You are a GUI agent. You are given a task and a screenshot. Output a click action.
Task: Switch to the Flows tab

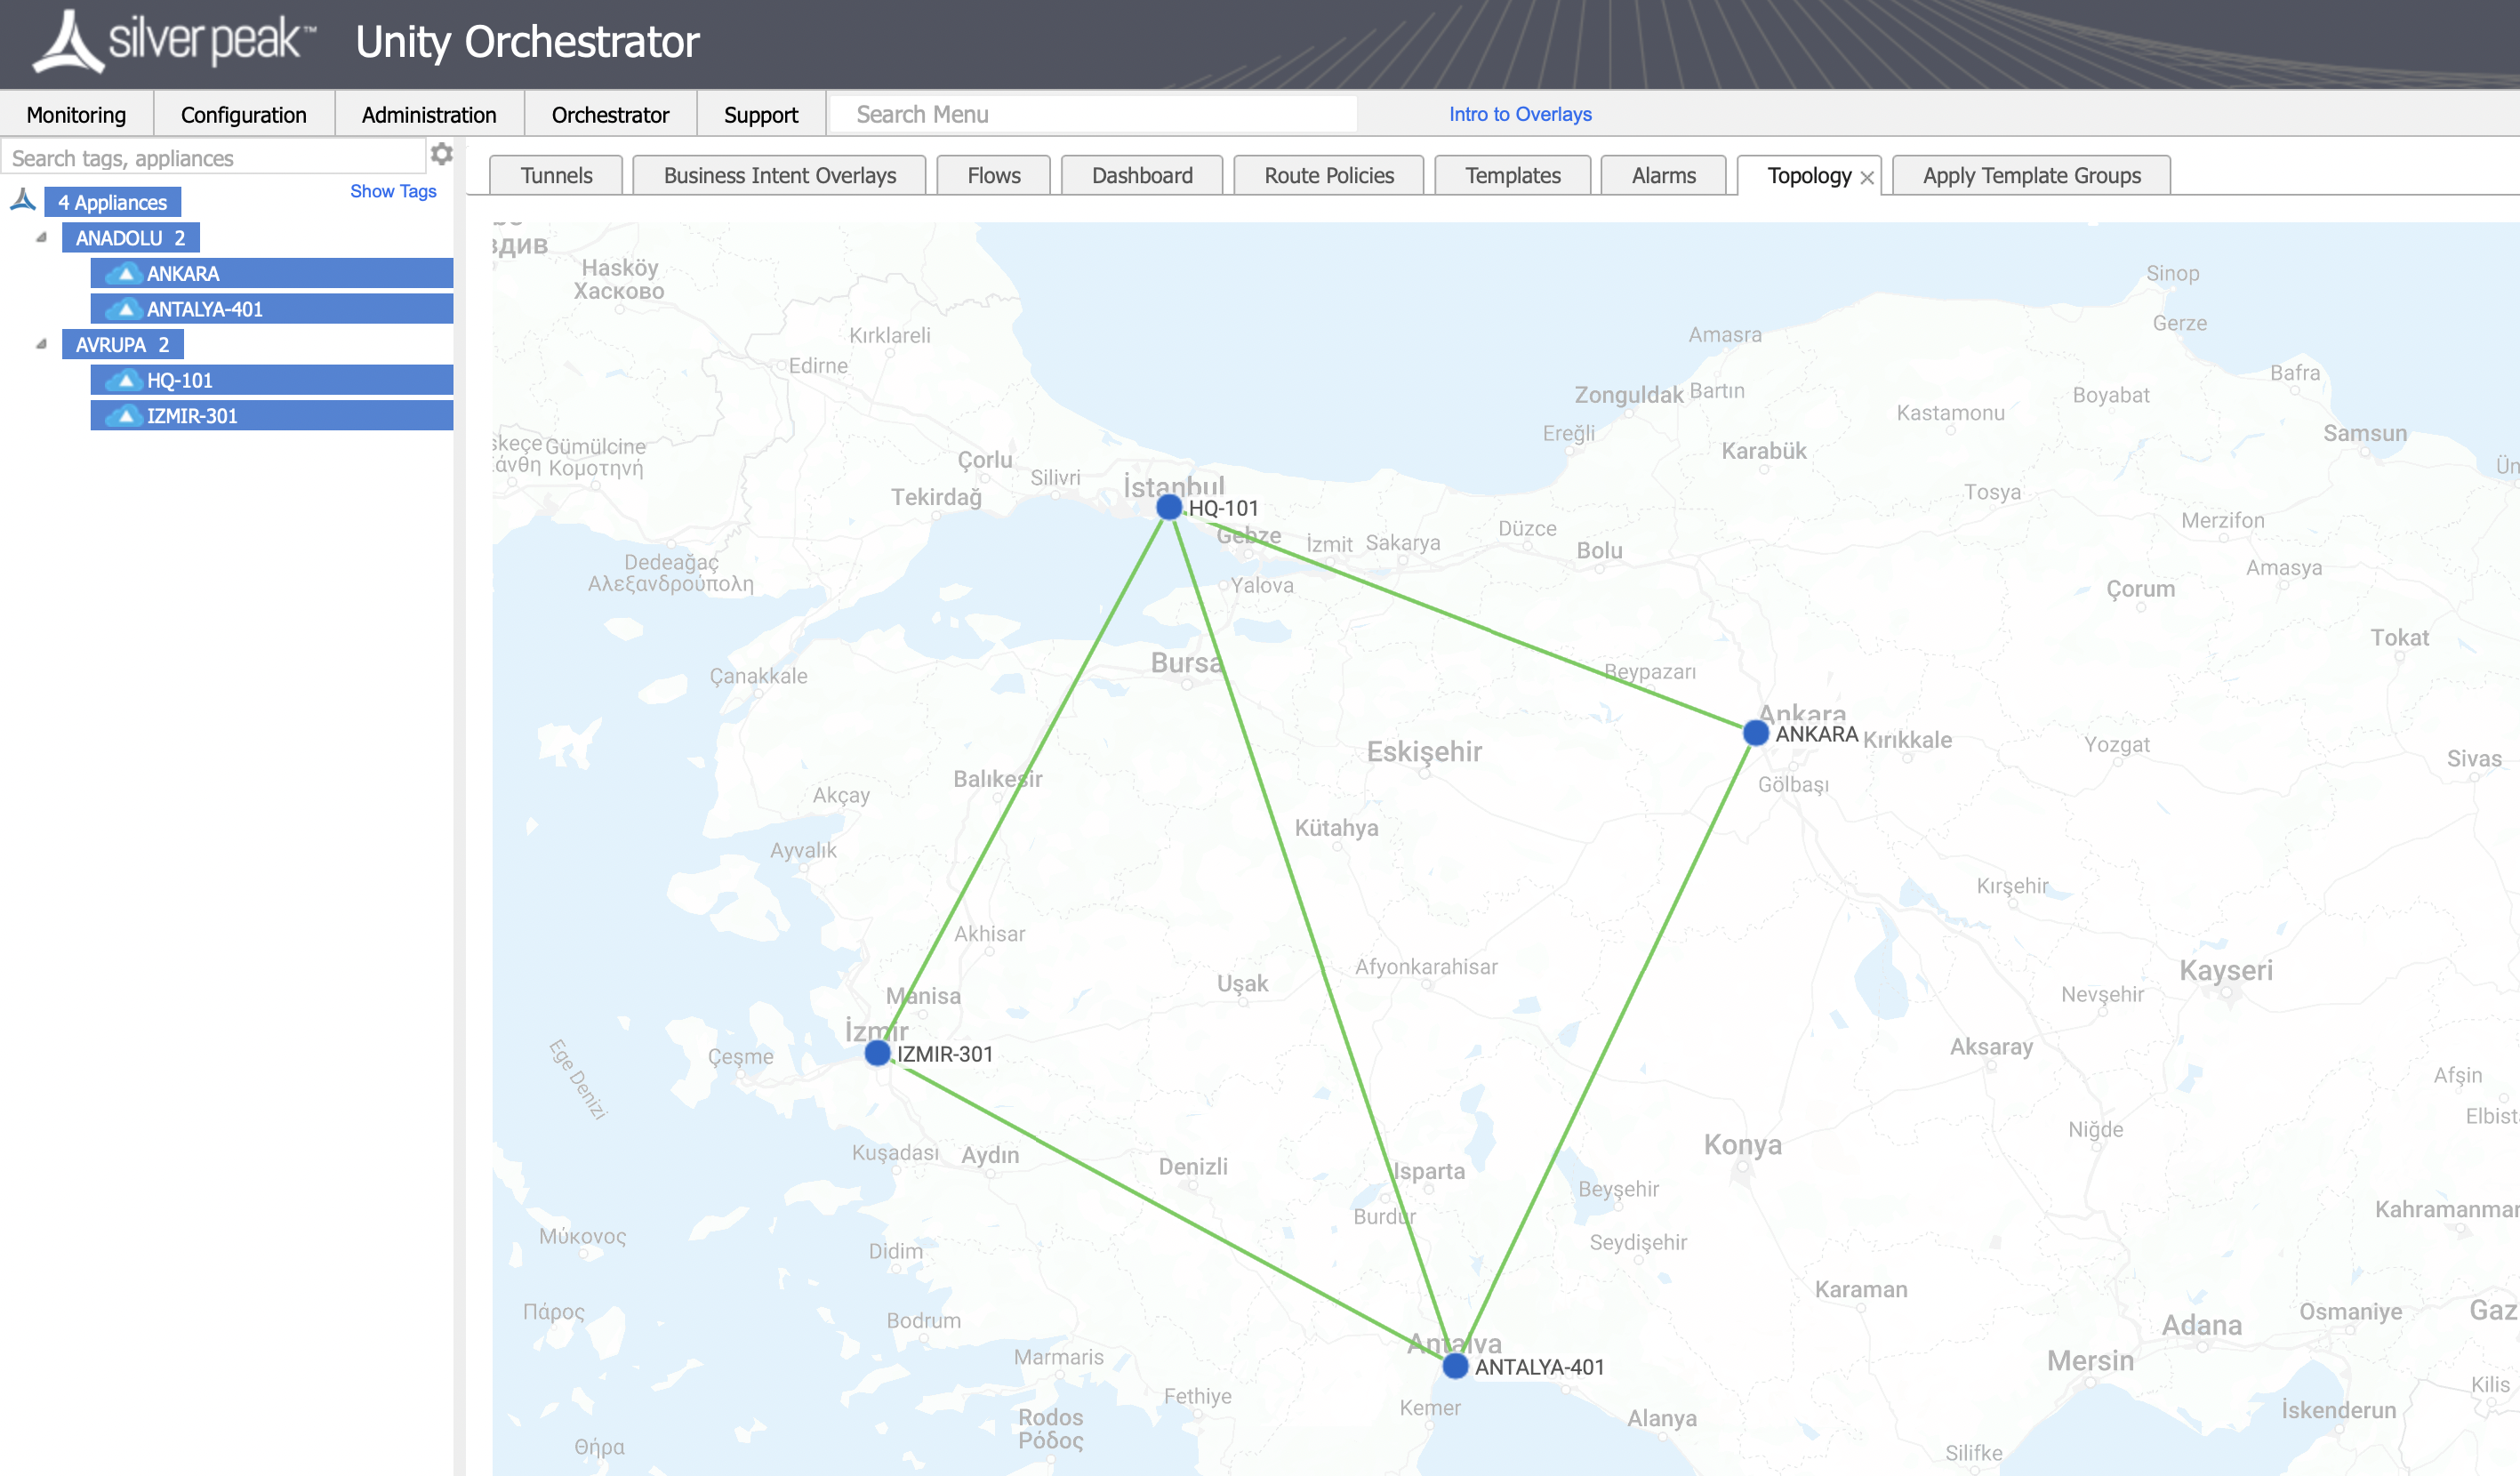(x=992, y=175)
